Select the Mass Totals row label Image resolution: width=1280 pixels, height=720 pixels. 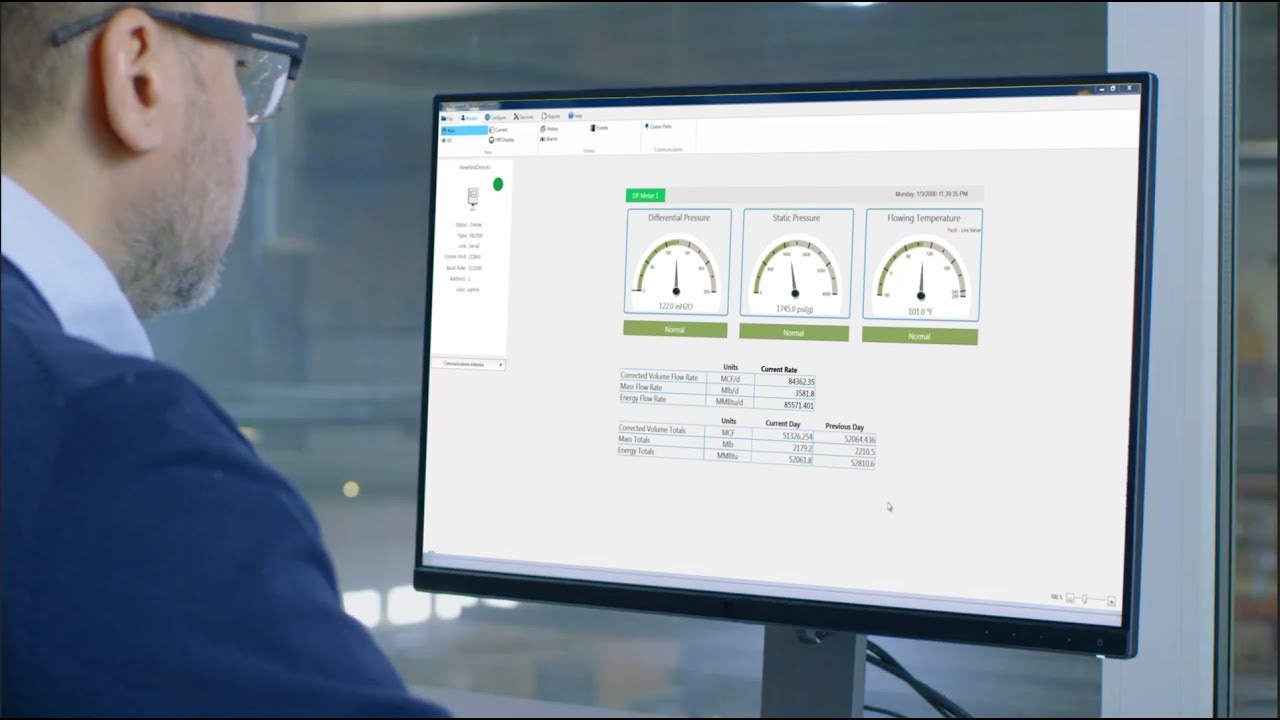pyautogui.click(x=634, y=439)
